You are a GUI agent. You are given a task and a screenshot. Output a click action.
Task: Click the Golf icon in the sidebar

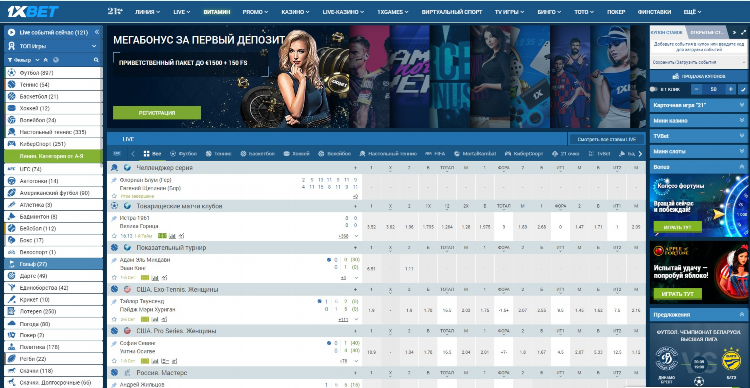(x=11, y=264)
